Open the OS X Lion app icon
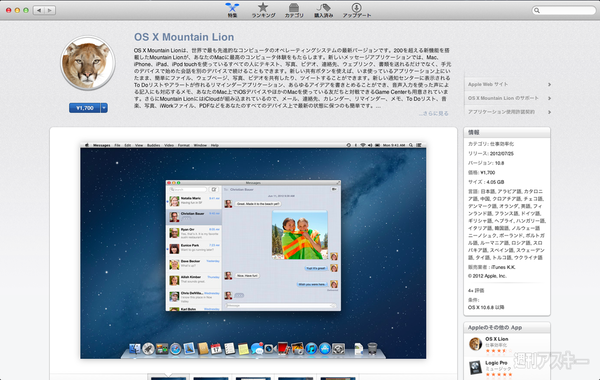This screenshot has height=380, width=600. [476, 344]
